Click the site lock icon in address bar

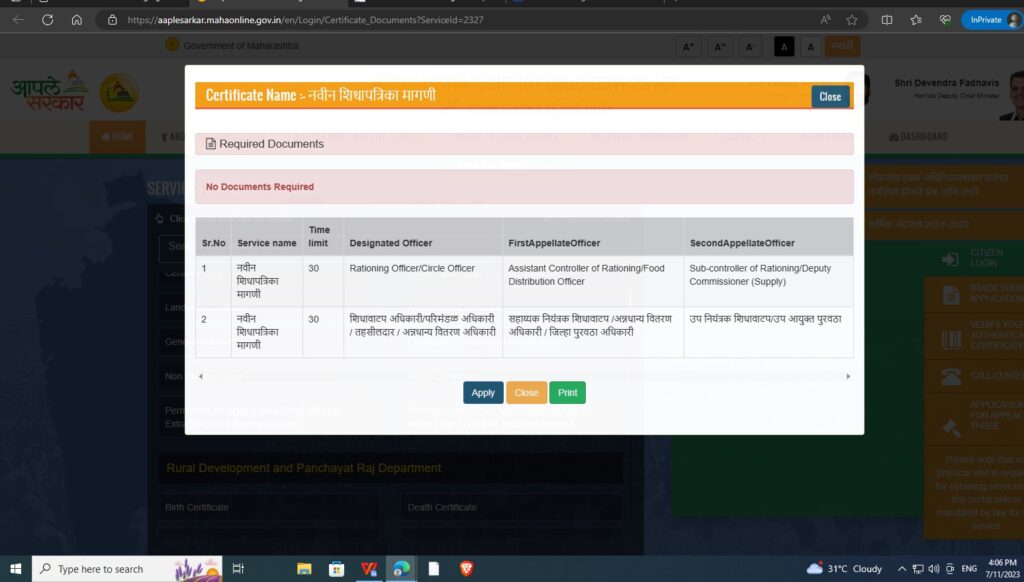coord(112,19)
